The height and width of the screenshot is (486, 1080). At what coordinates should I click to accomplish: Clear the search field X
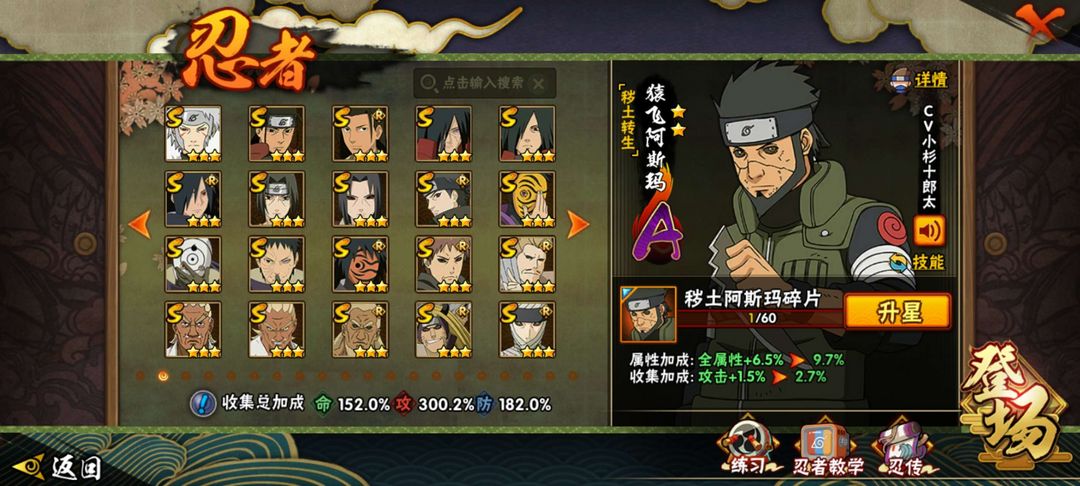539,84
